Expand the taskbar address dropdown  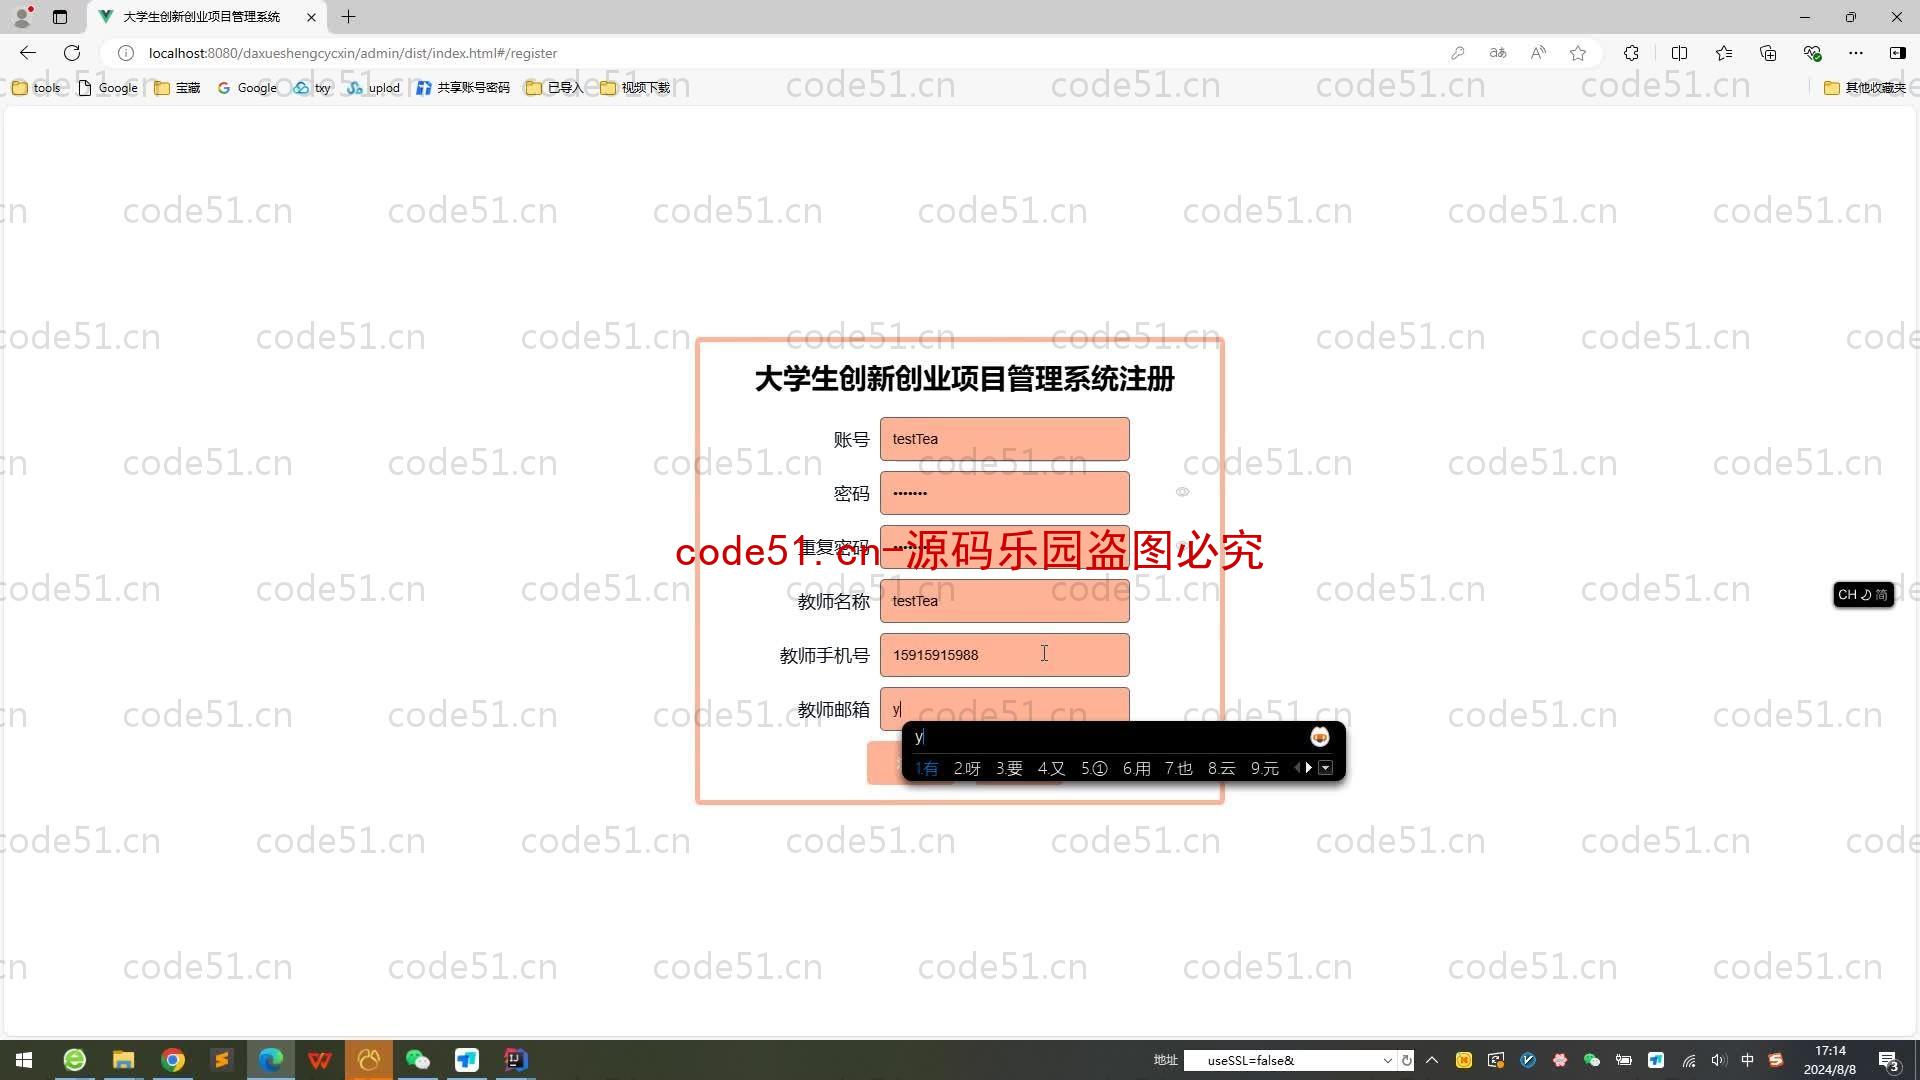[x=1388, y=1061]
